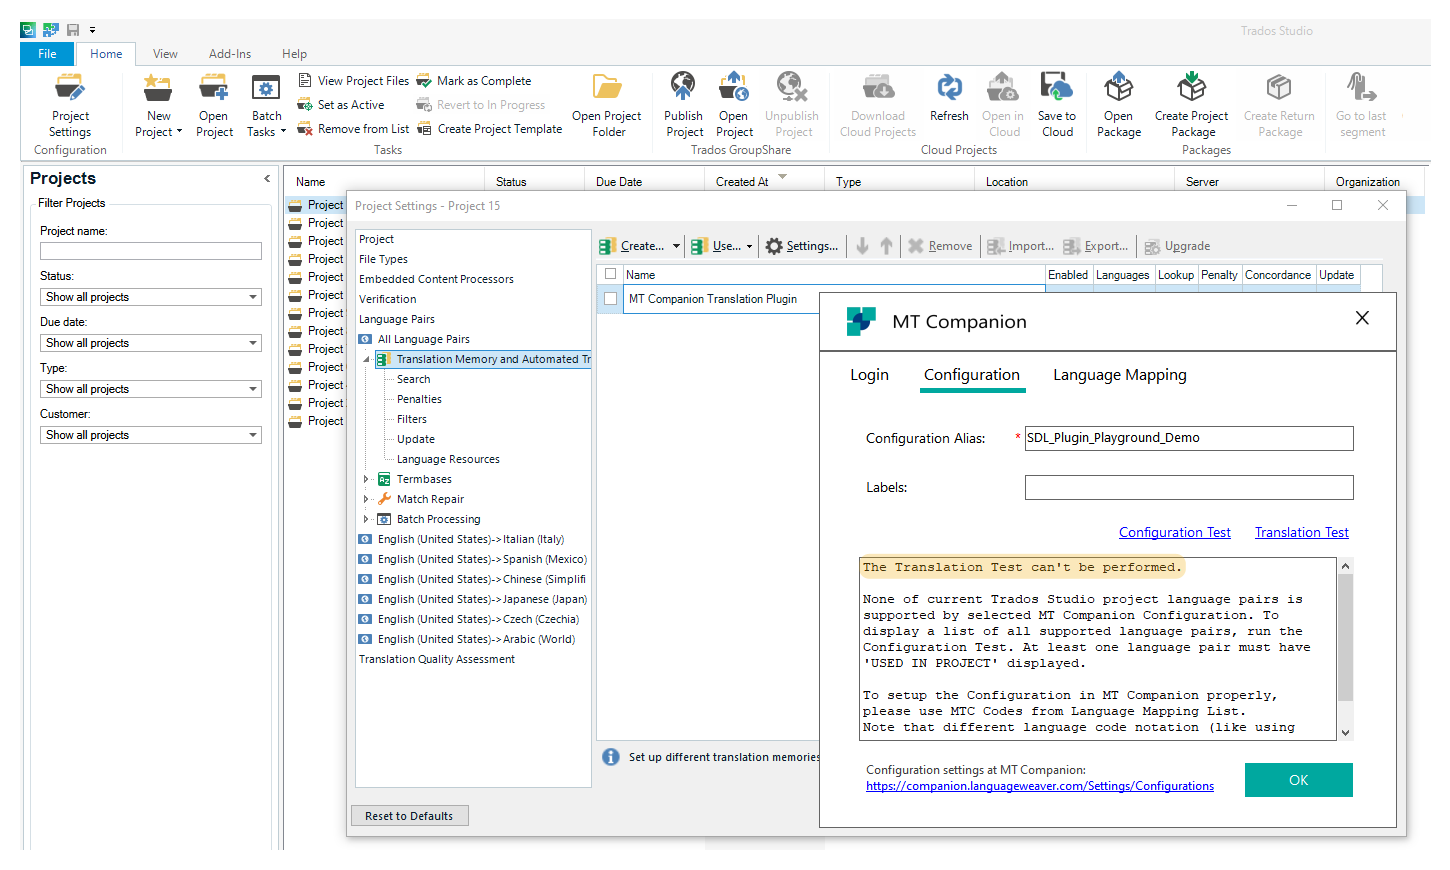Screen dimensions: 1450x870
Task: Switch to the Language Mapping tab
Action: tap(1120, 375)
